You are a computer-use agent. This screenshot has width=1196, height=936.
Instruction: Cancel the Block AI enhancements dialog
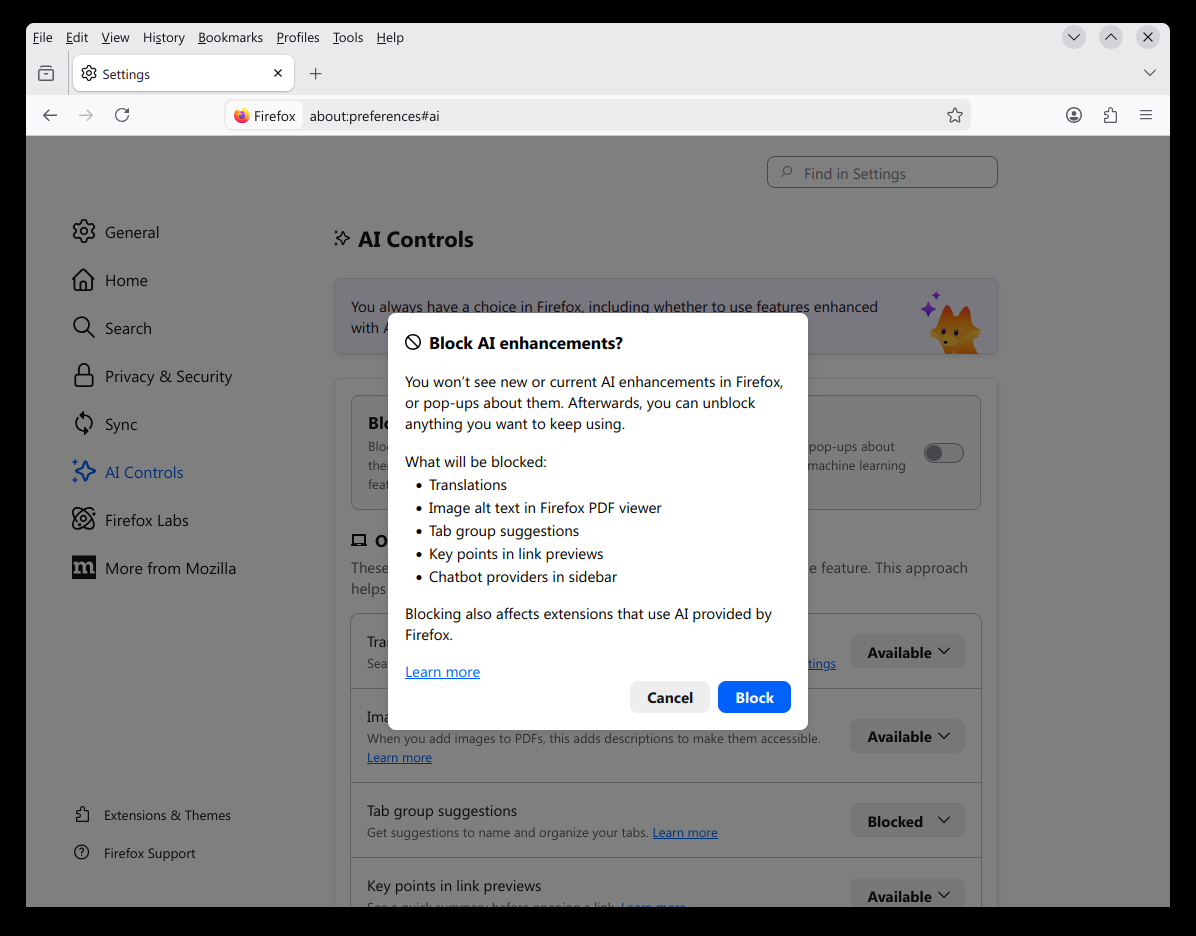[669, 697]
